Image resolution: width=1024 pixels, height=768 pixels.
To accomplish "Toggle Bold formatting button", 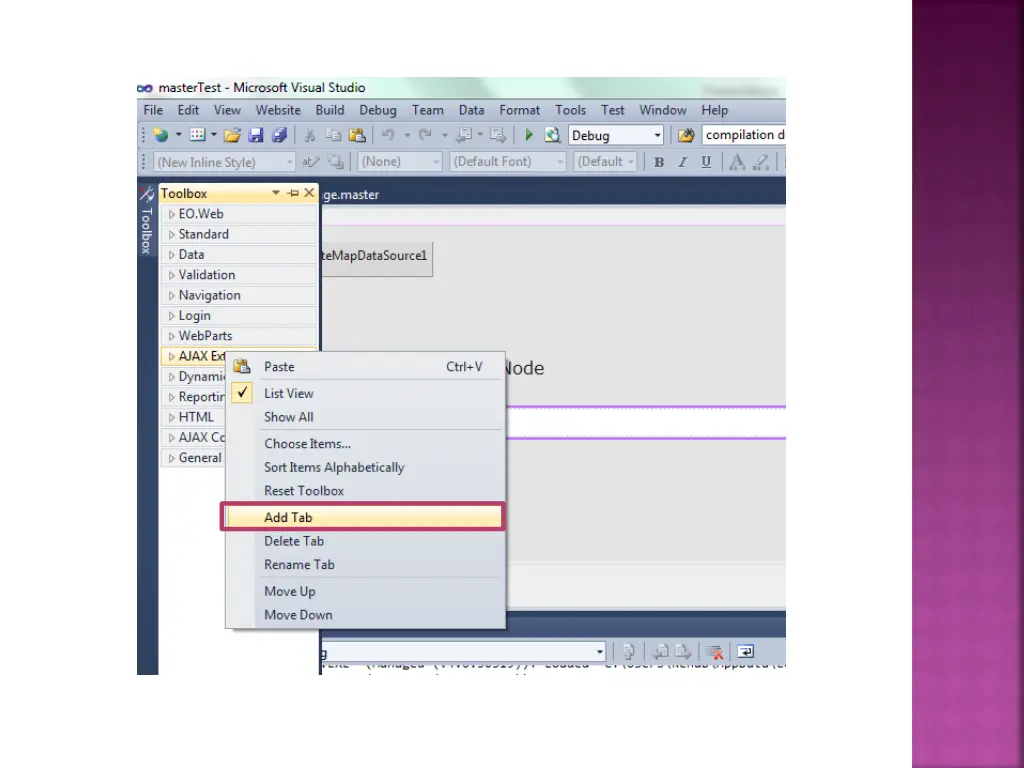I will coord(659,162).
